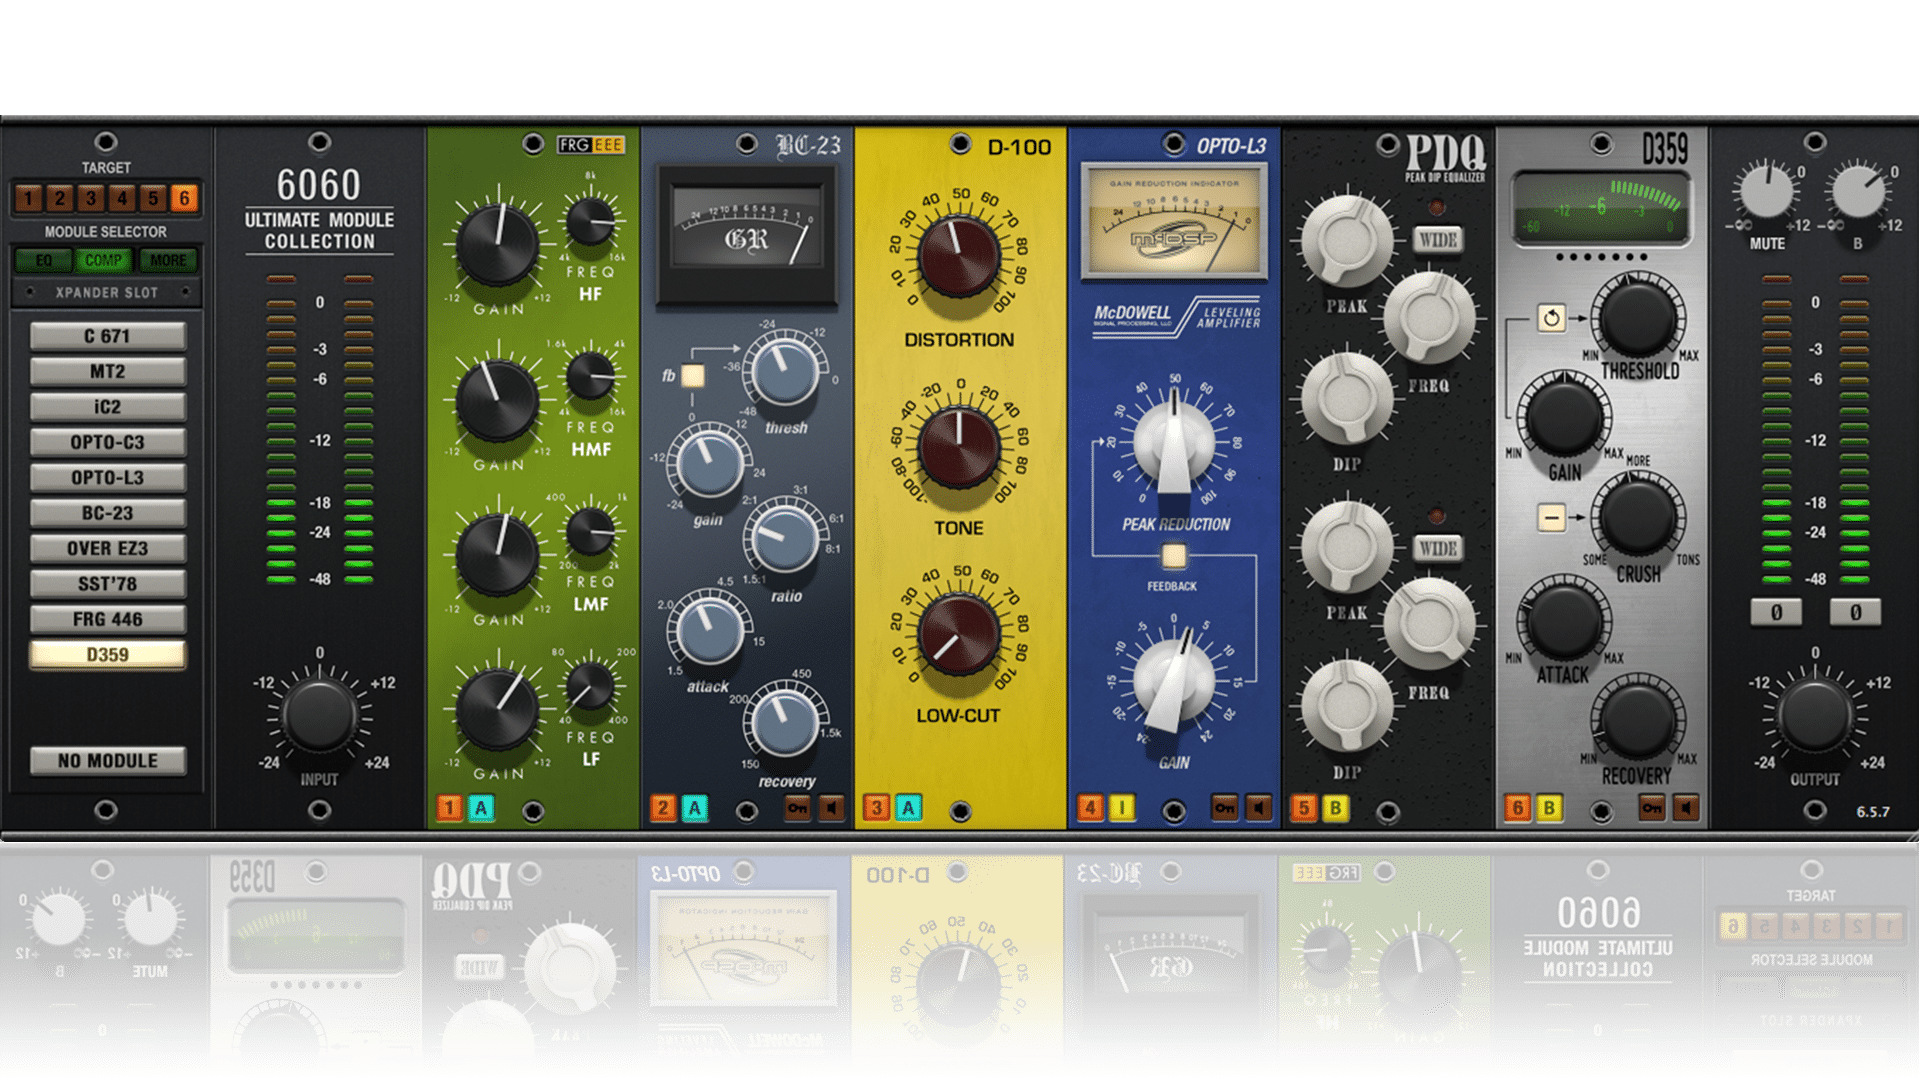The height and width of the screenshot is (1080, 1920).
Task: Choose the FRG 446 module
Action: pos(107,619)
